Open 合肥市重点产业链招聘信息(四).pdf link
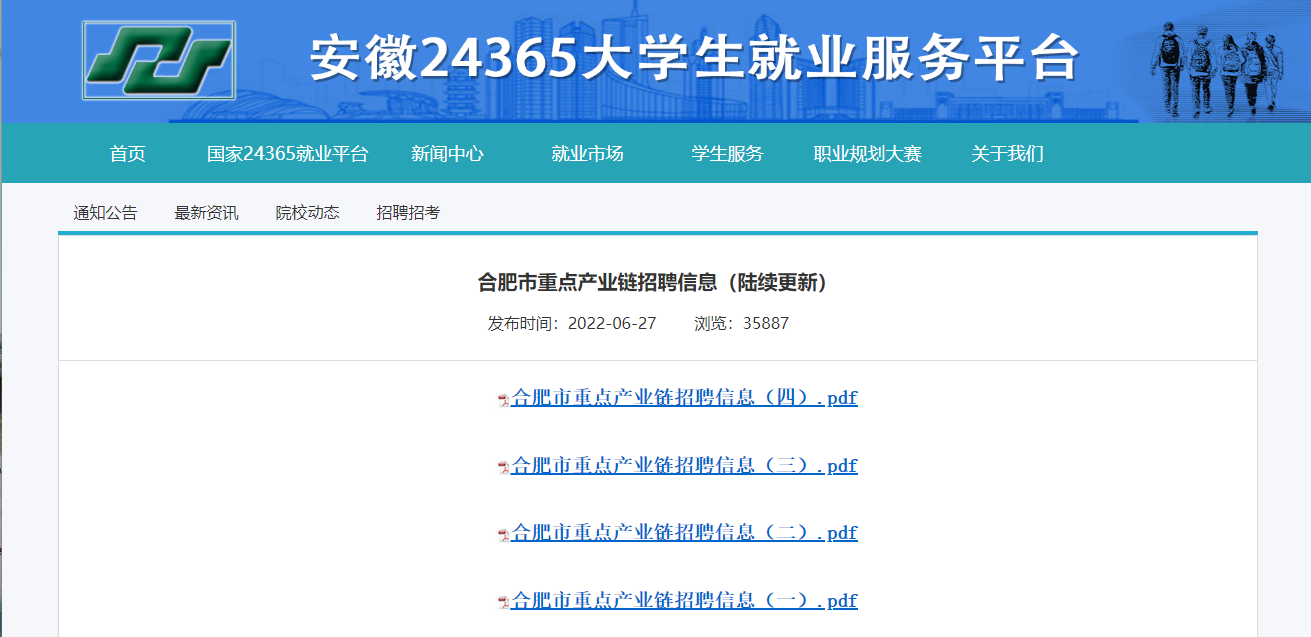The height and width of the screenshot is (637, 1311). [x=684, y=398]
